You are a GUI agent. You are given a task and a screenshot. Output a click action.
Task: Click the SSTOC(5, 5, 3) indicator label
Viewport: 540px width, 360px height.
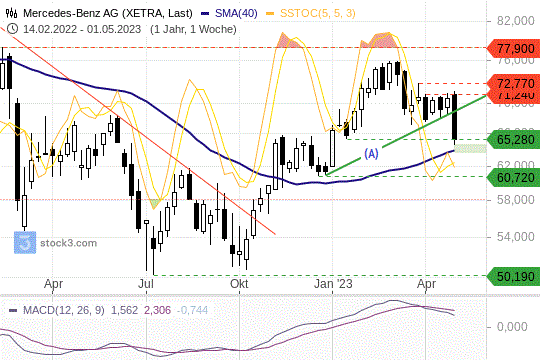(x=318, y=13)
